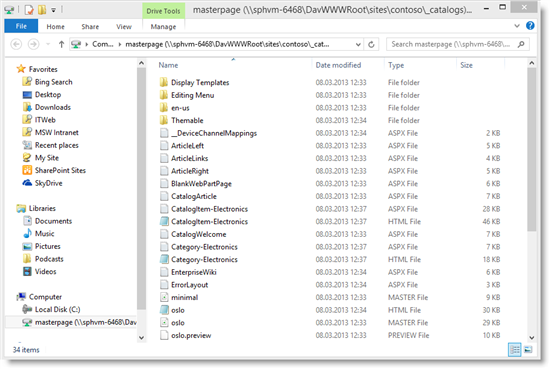
Task: Switch to details view in status bar
Action: 515,350
